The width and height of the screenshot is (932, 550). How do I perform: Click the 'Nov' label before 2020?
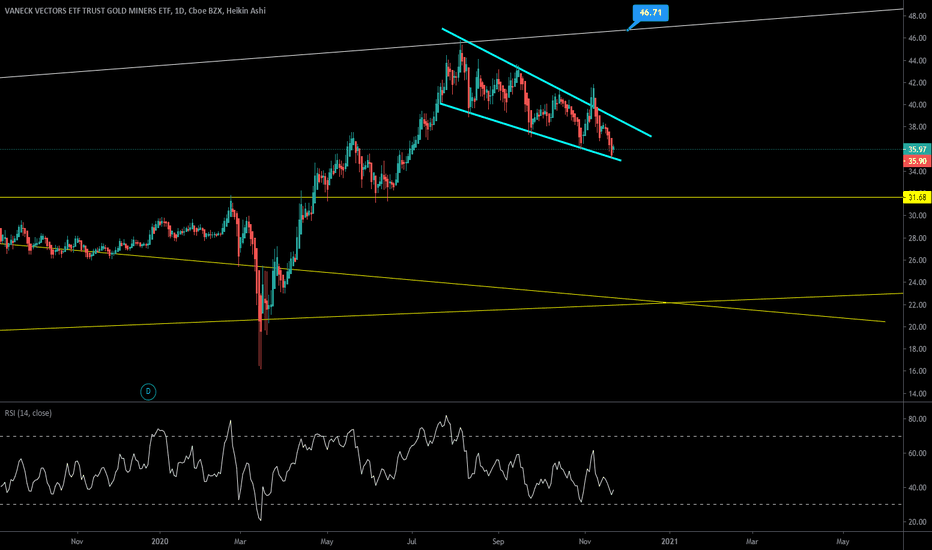[77, 541]
